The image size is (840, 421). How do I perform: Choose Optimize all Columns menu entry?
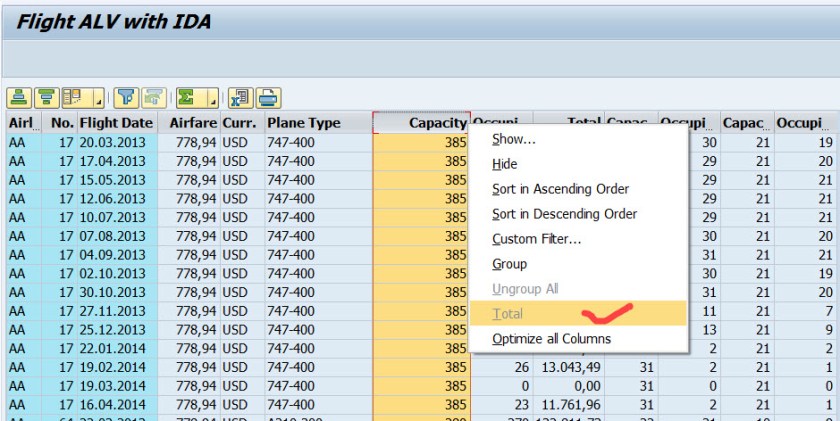551,339
